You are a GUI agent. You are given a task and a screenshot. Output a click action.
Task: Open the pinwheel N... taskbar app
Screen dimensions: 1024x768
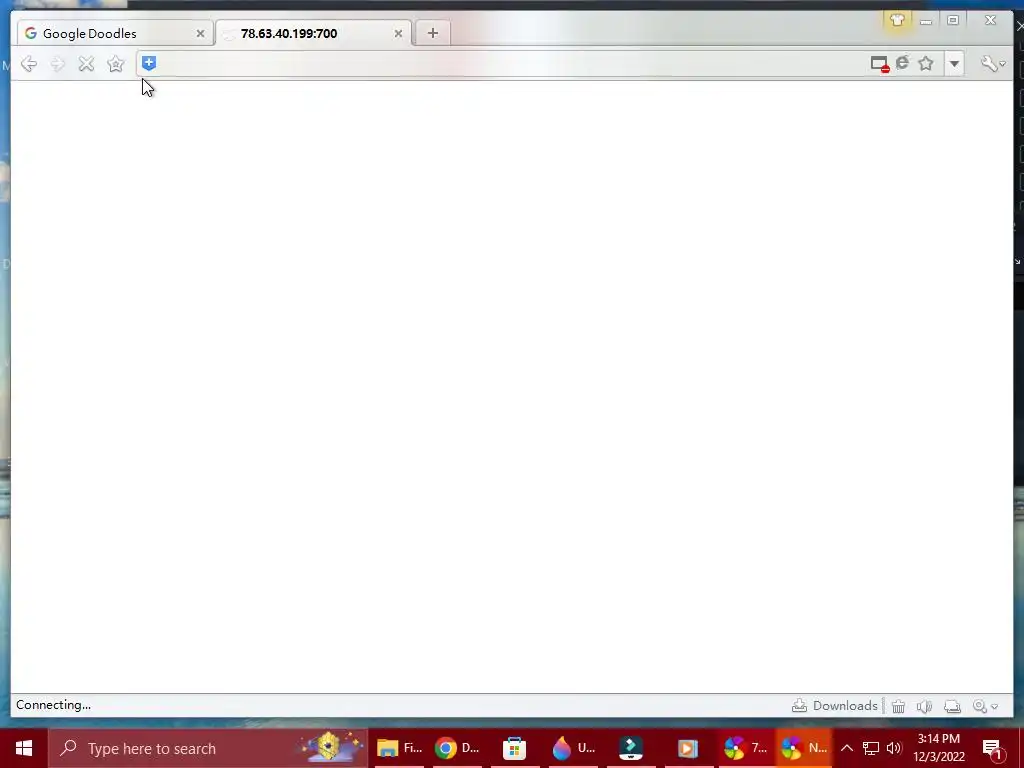pyautogui.click(x=803, y=748)
